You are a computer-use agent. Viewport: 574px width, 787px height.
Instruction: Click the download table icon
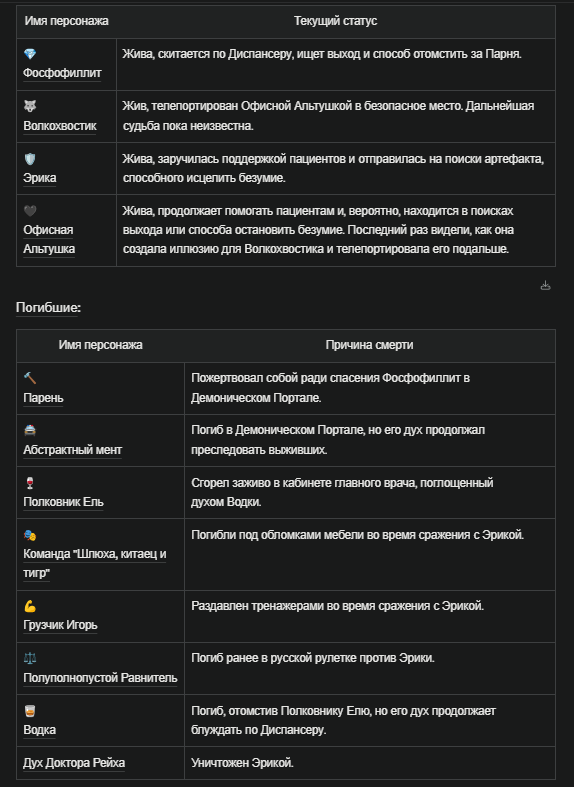click(545, 286)
